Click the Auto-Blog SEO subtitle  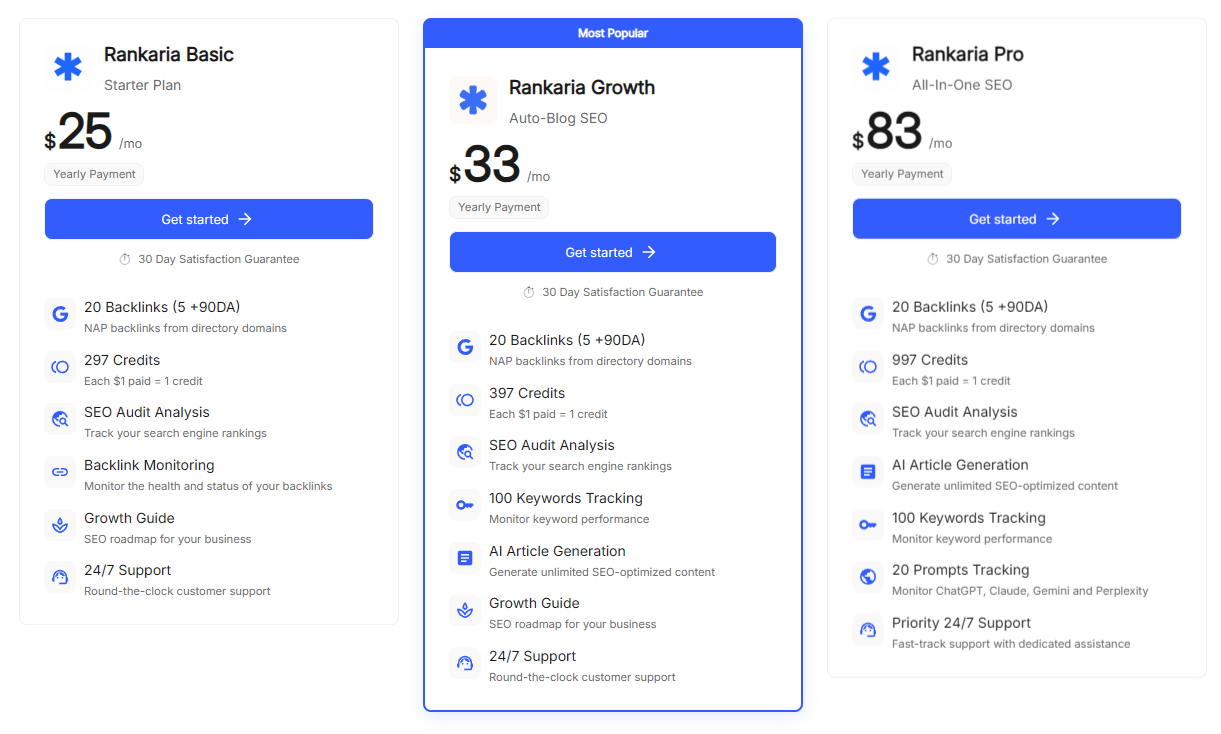point(558,118)
